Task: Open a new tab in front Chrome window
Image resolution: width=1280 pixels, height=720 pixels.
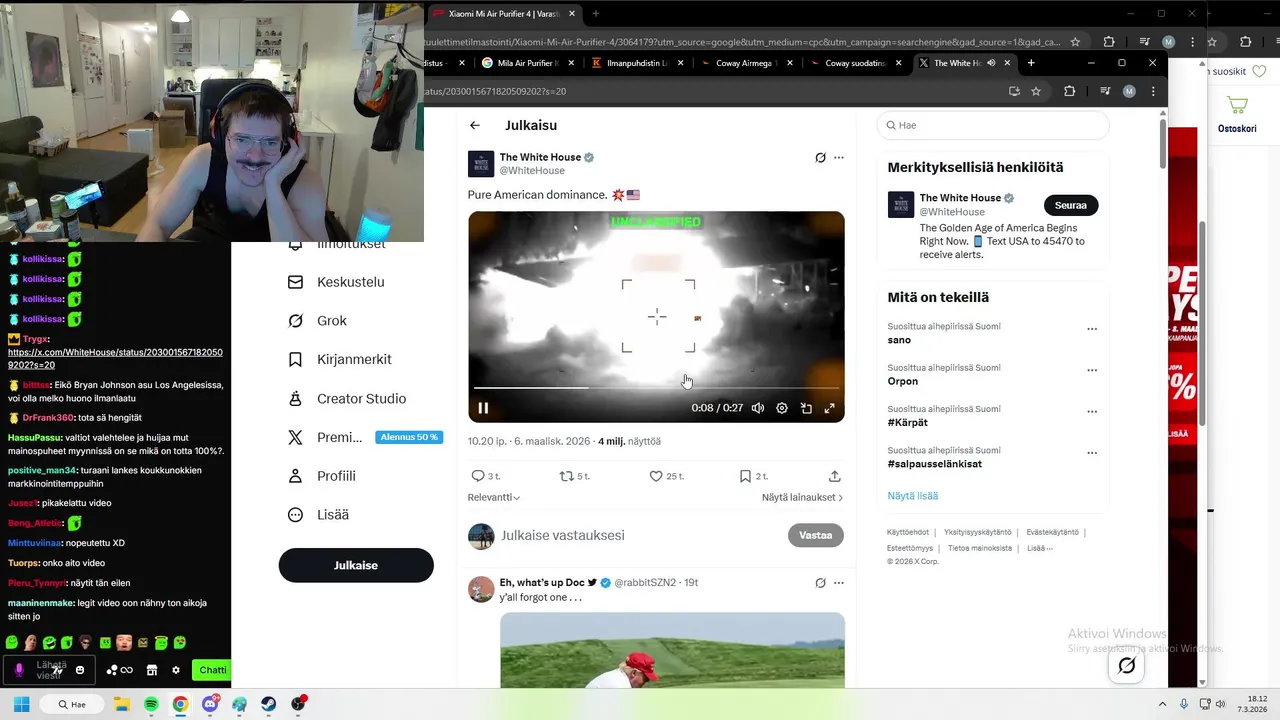Action: pyautogui.click(x=1031, y=63)
